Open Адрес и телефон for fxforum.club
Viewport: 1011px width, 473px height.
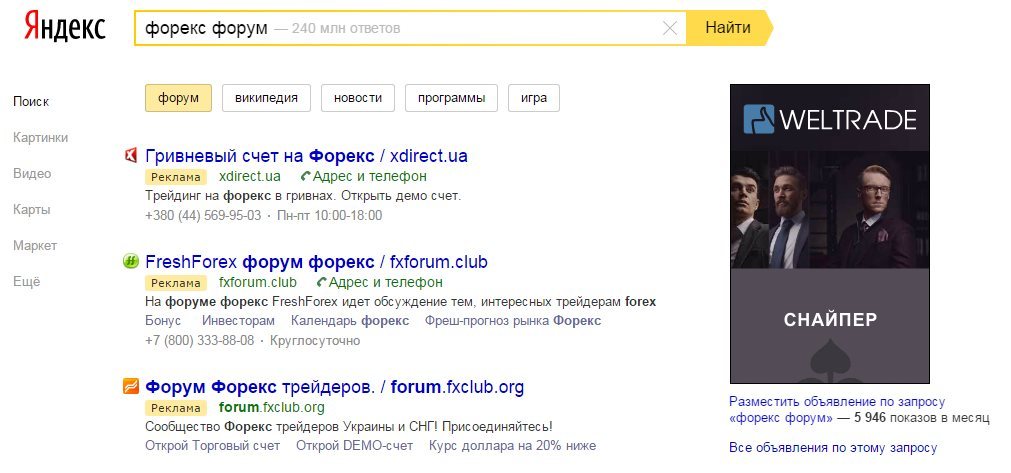386,282
